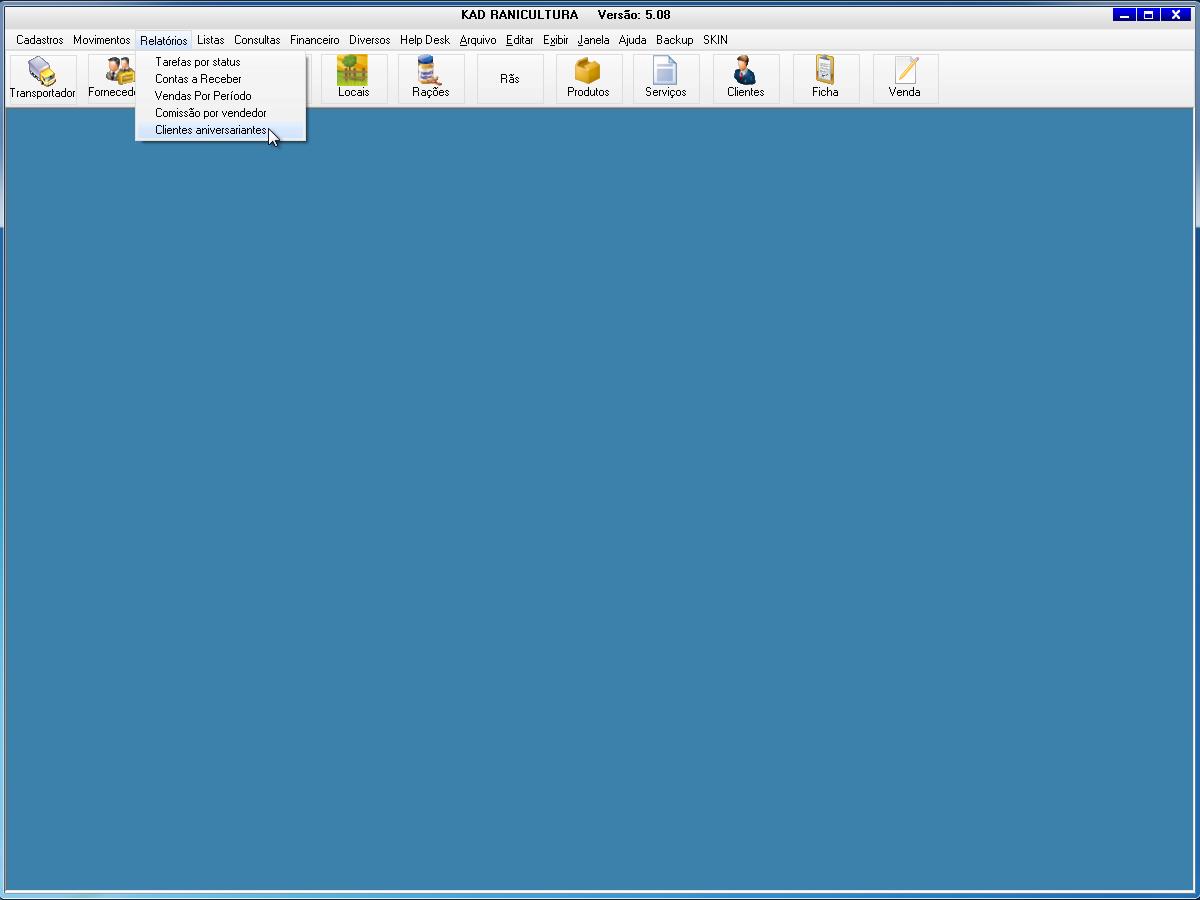Select Contas a Receber report

(x=220, y=79)
